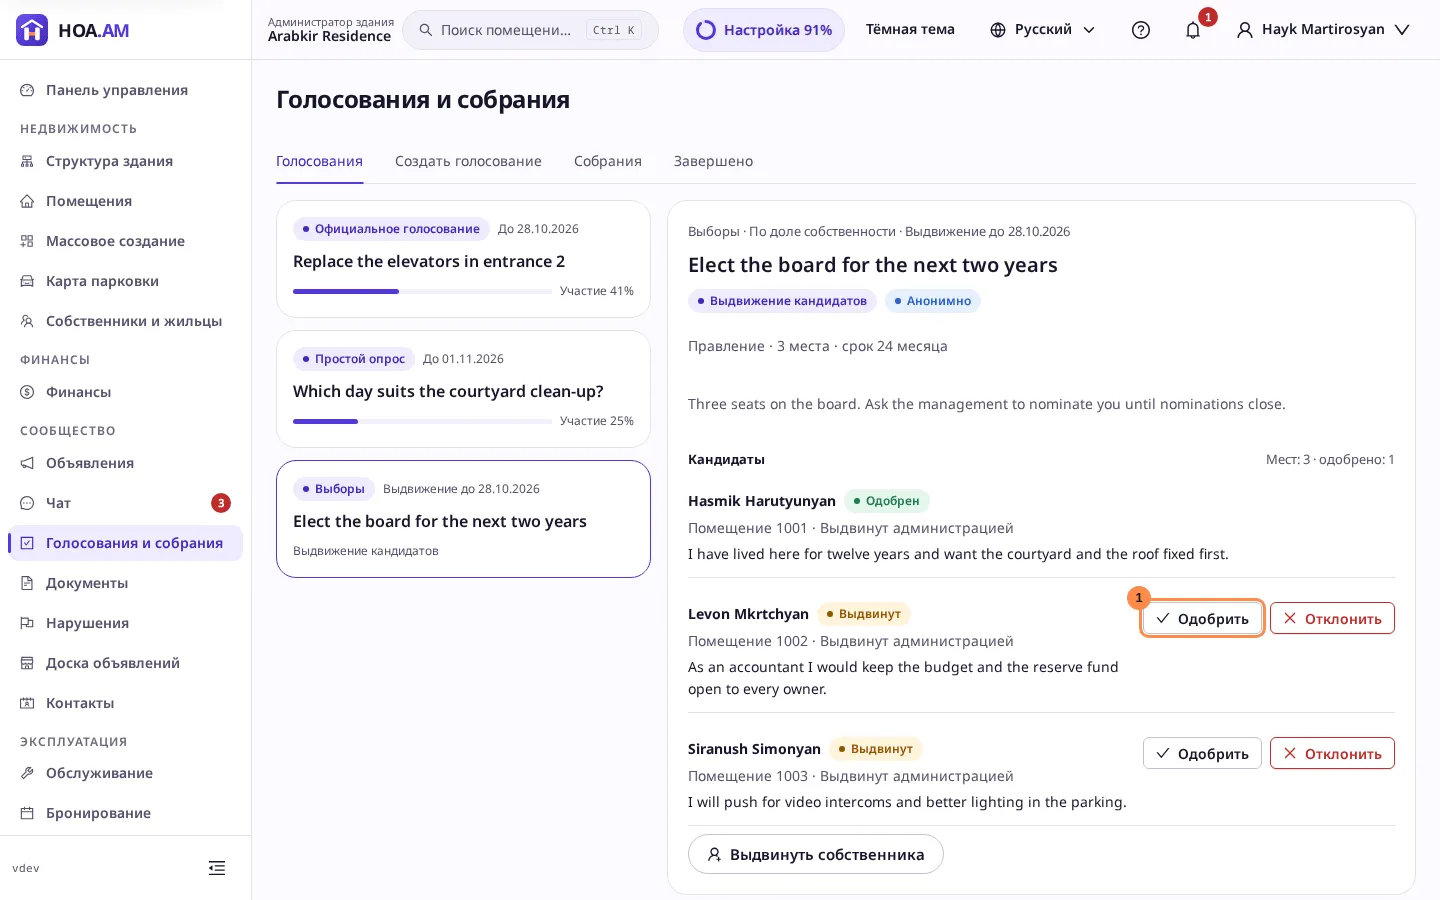Open Массовое создание in sidebar
Viewport: 1440px width, 900px height.
point(125,241)
